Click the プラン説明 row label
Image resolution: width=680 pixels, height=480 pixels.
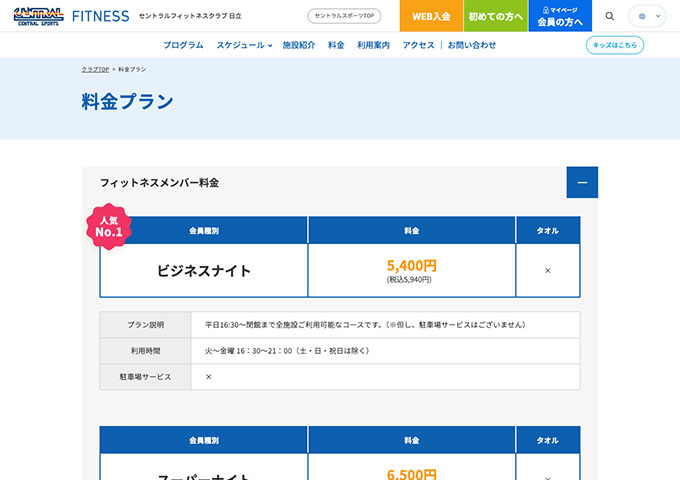click(145, 325)
